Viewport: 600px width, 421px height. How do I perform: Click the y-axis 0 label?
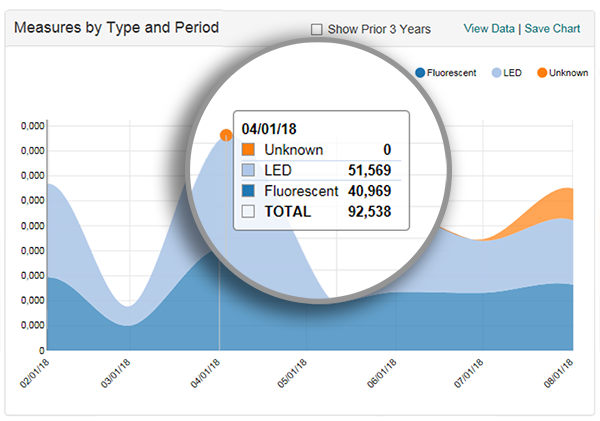(42, 350)
